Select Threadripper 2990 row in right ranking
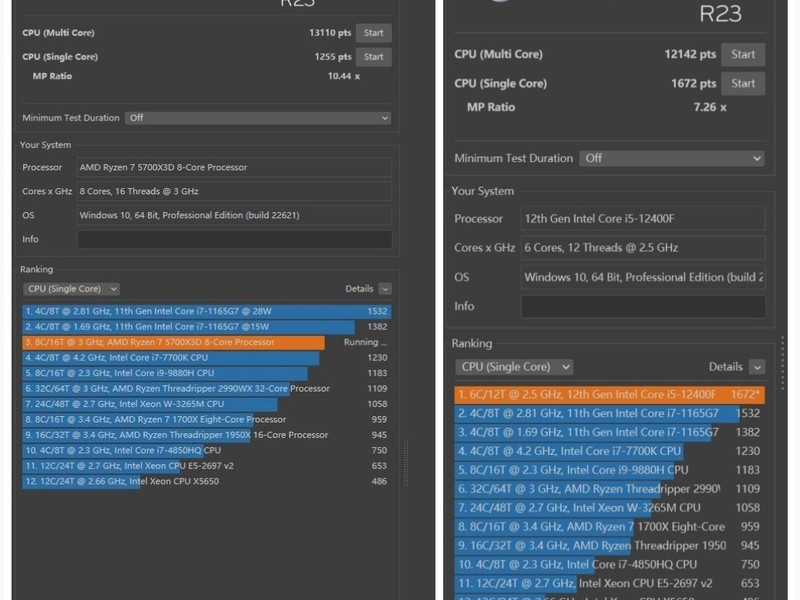This screenshot has width=800, height=600. point(610,489)
